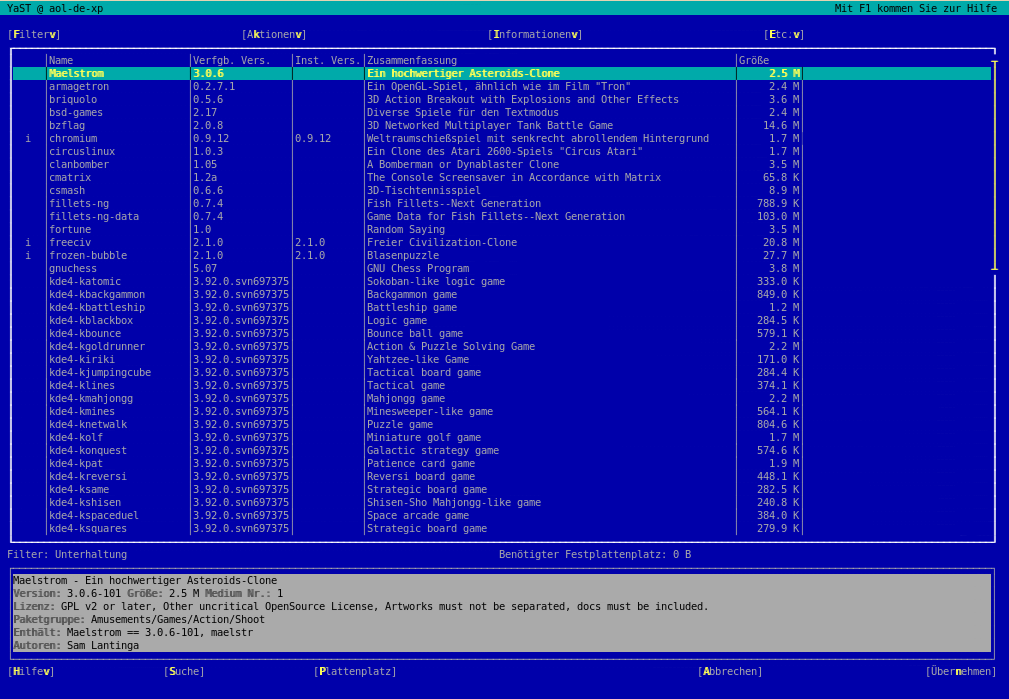Toggle installed status marker for chromium
1009x699 pixels.
[x=28, y=139]
